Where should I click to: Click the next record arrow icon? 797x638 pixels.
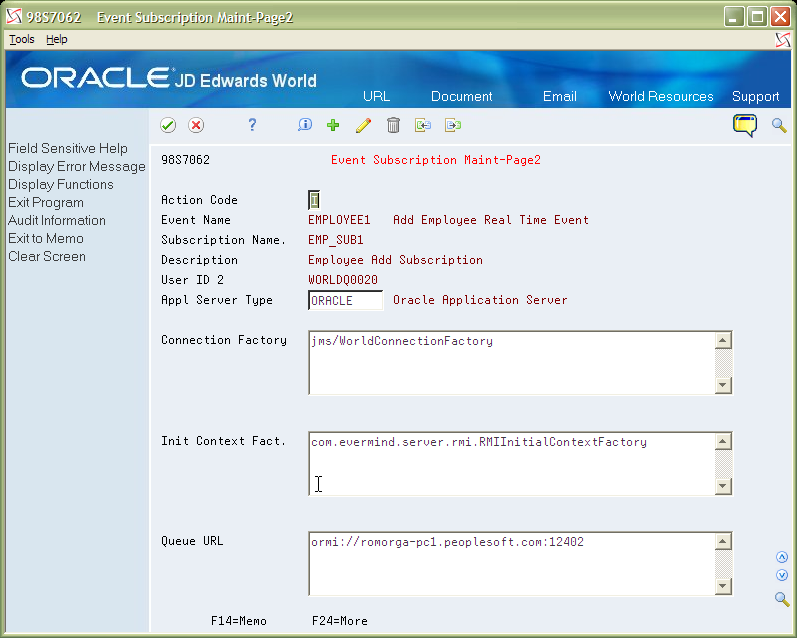[x=453, y=125]
